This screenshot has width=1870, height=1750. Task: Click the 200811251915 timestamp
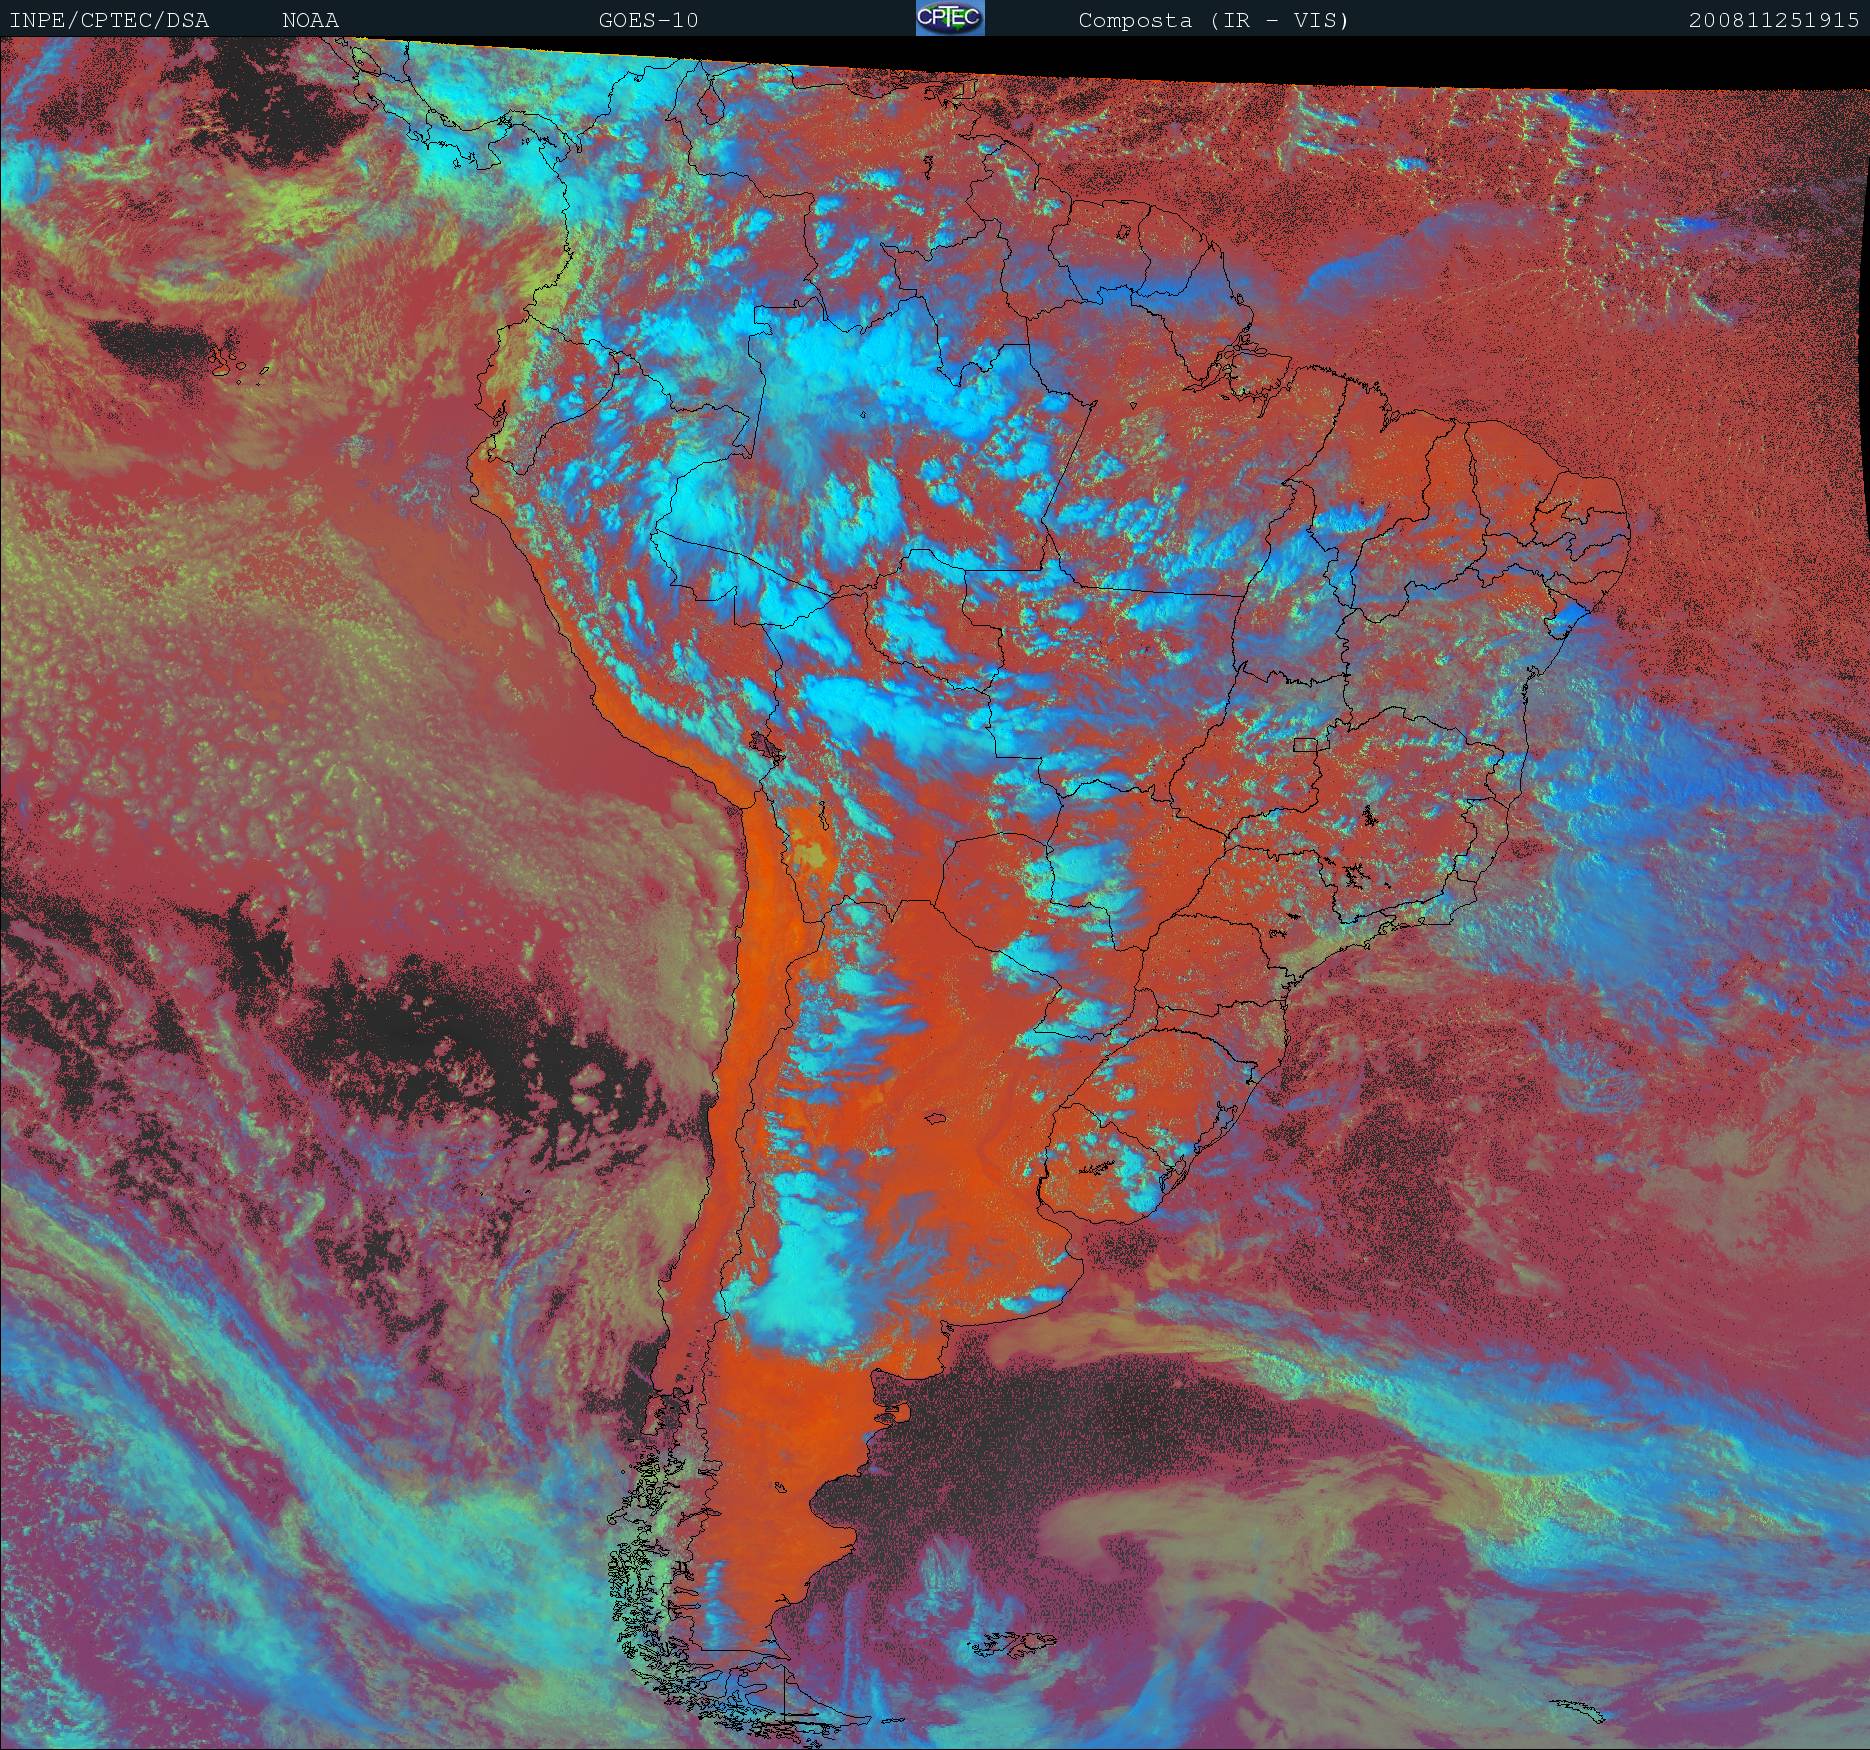click(x=1773, y=20)
